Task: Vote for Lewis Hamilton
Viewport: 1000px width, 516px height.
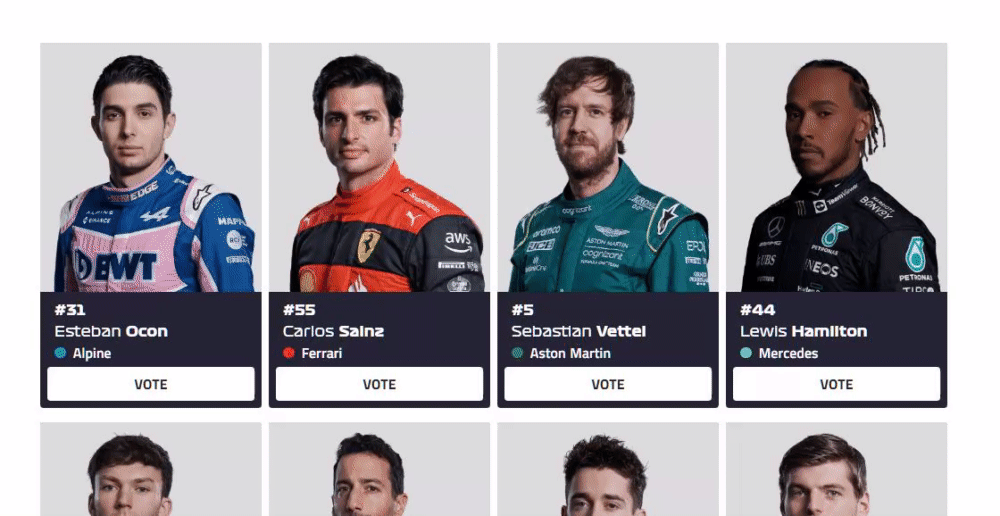Action: point(836,384)
